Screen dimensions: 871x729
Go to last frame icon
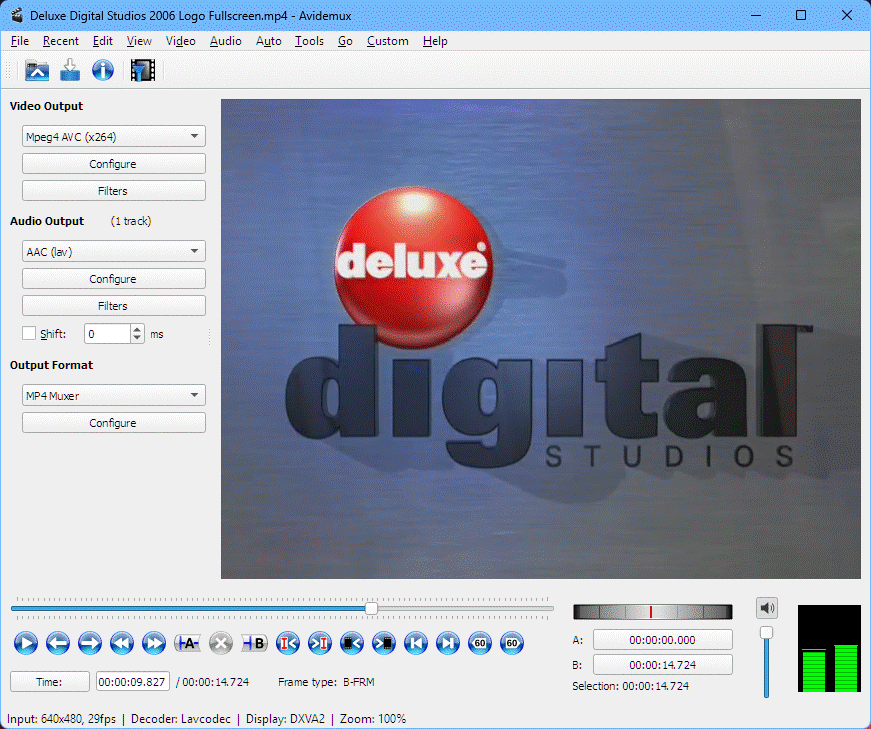tap(448, 643)
